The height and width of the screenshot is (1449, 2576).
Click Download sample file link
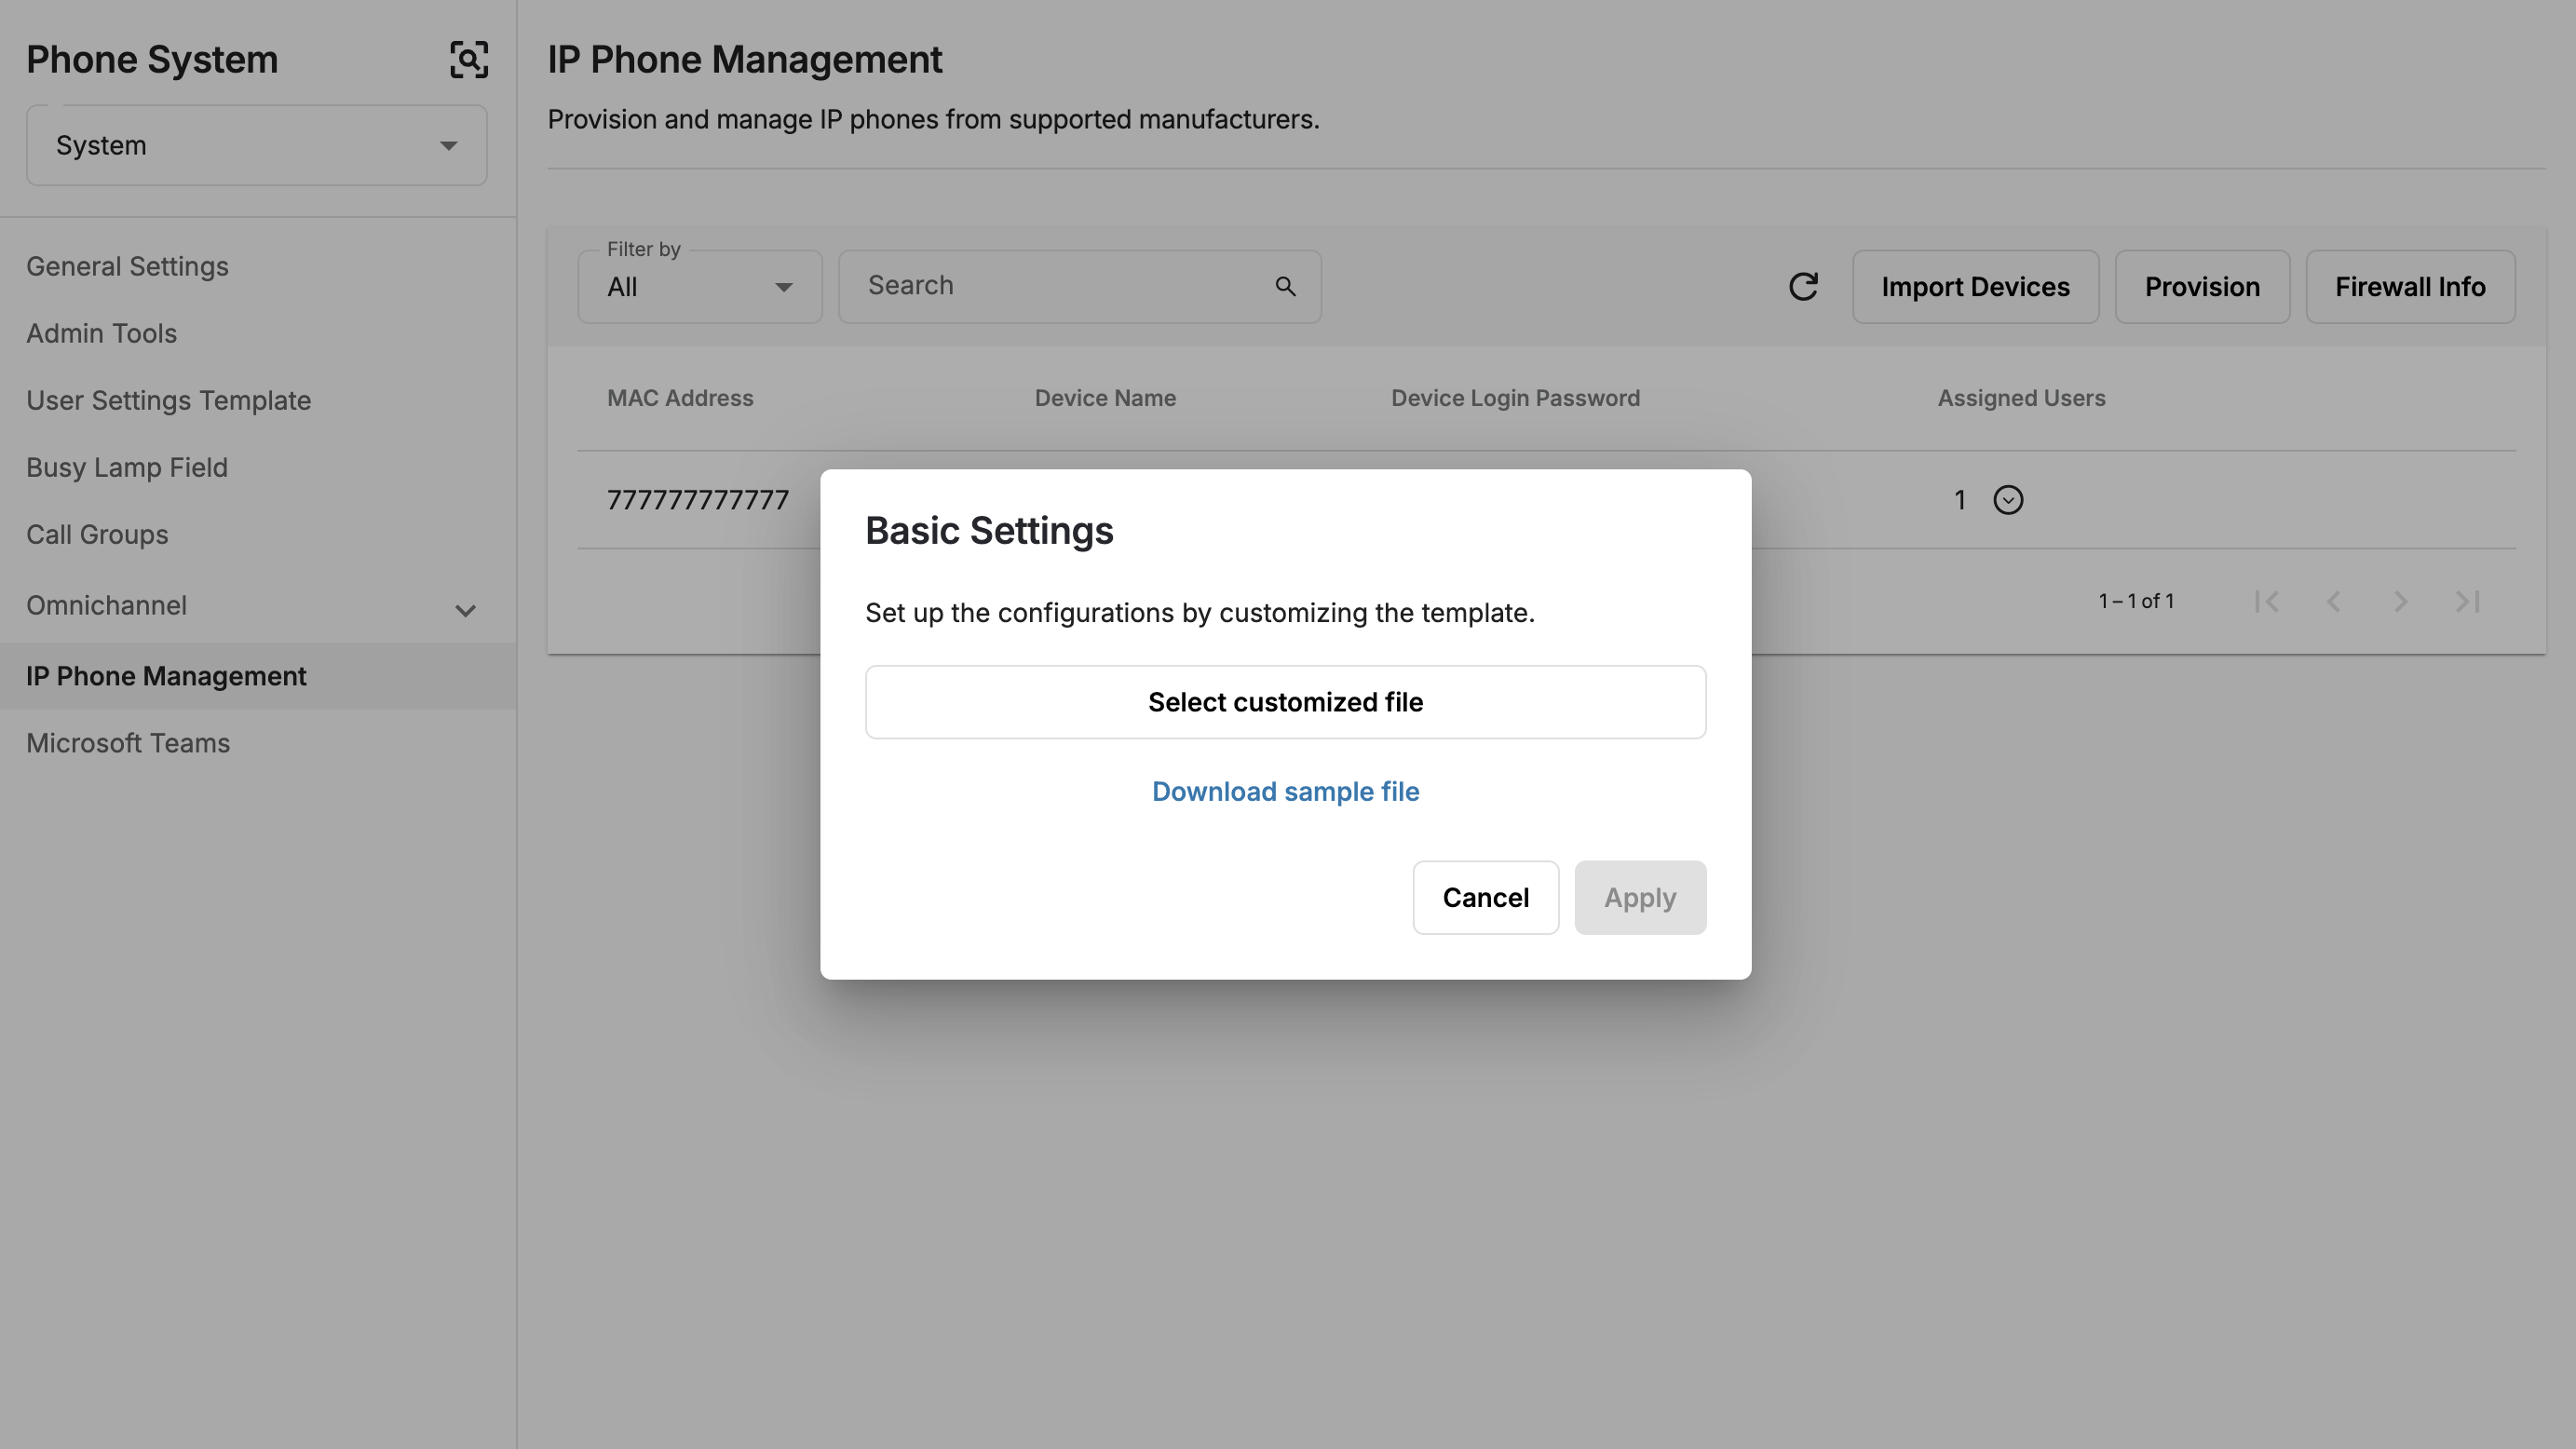[1285, 791]
